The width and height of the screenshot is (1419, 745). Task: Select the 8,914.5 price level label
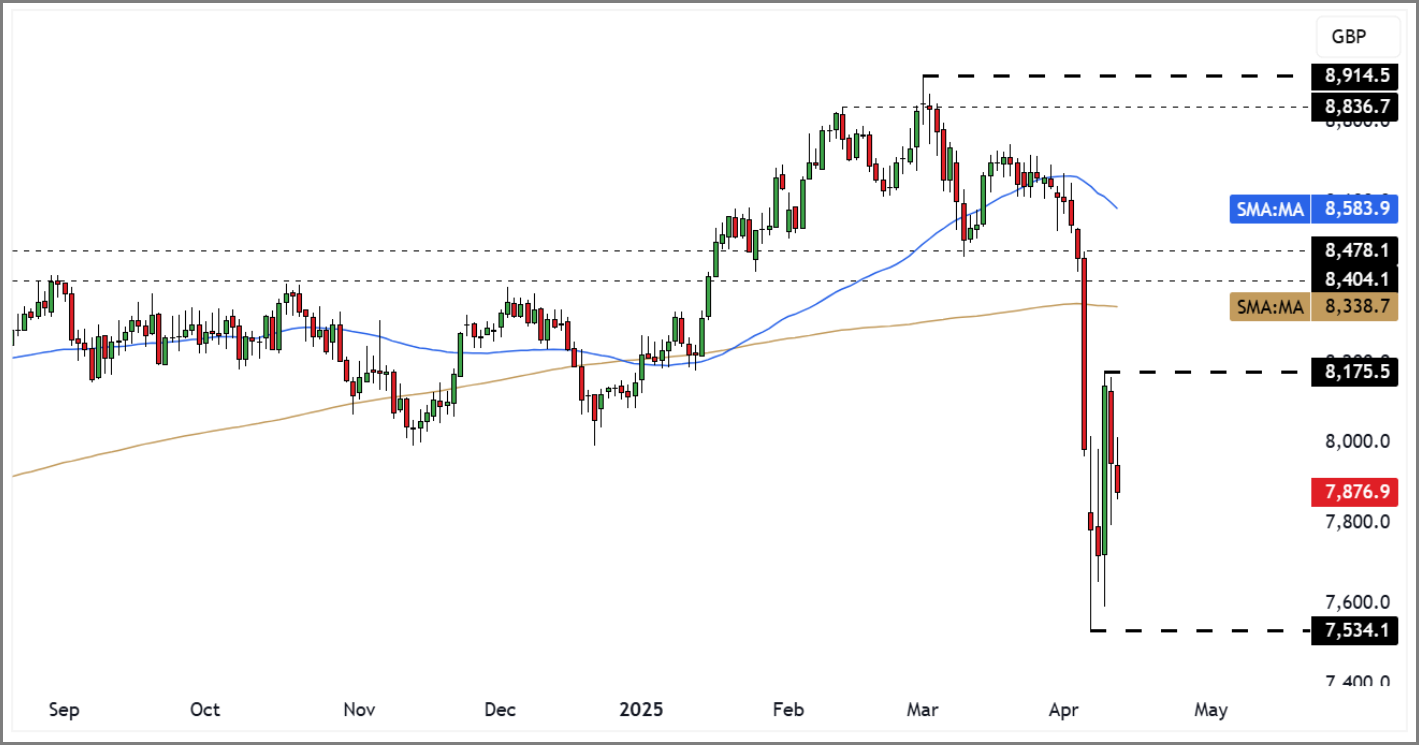1356,75
